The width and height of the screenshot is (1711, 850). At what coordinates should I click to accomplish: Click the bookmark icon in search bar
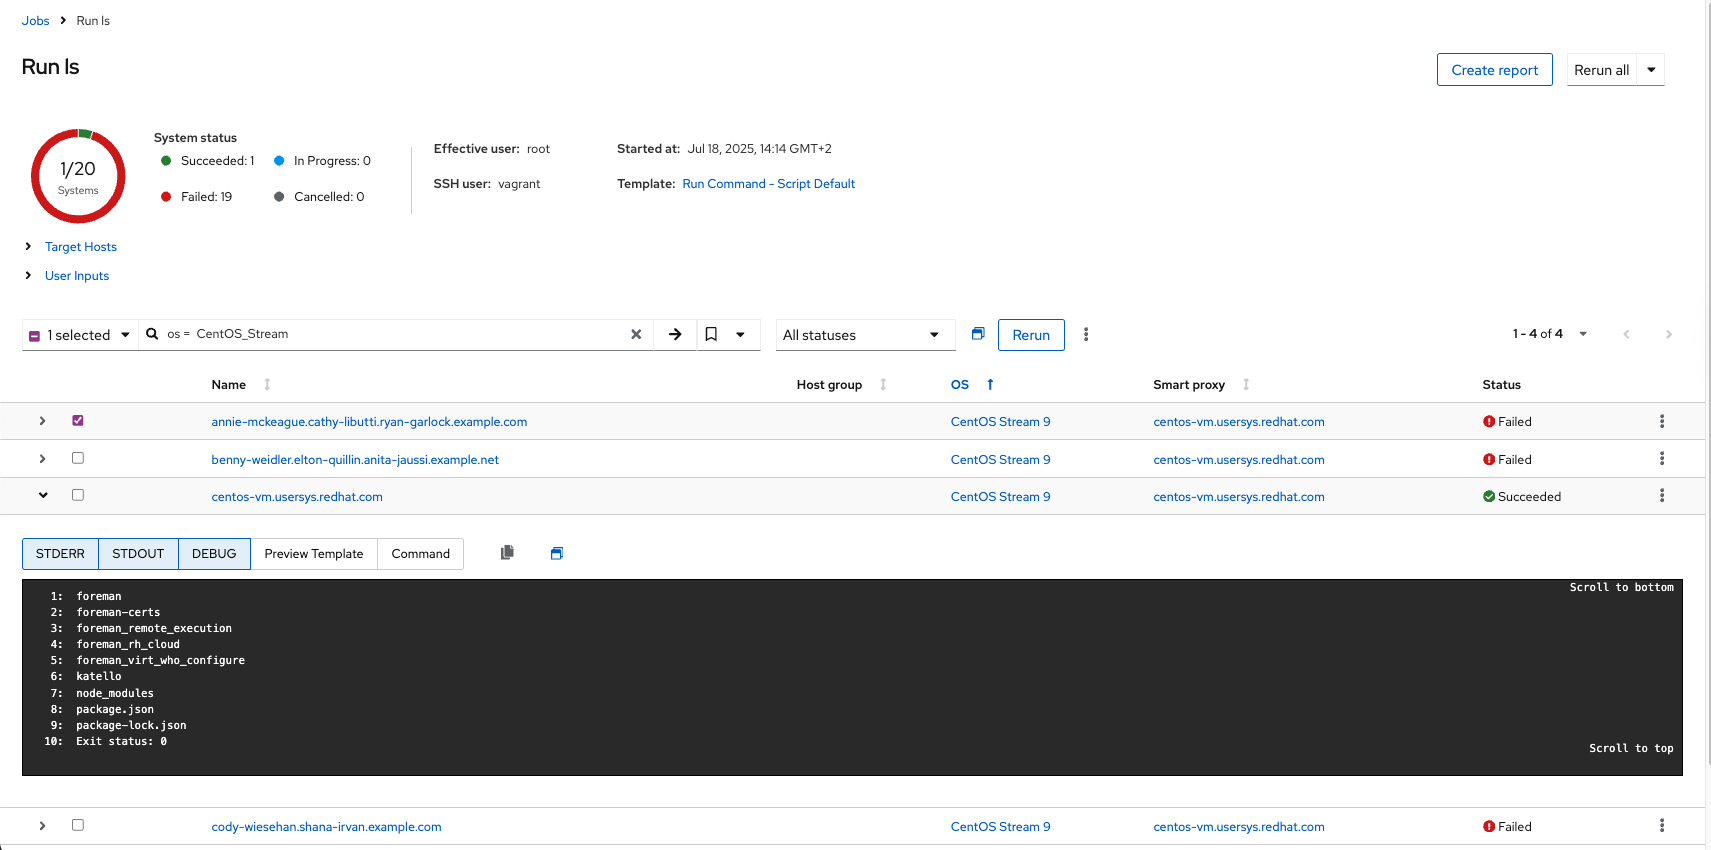(711, 335)
